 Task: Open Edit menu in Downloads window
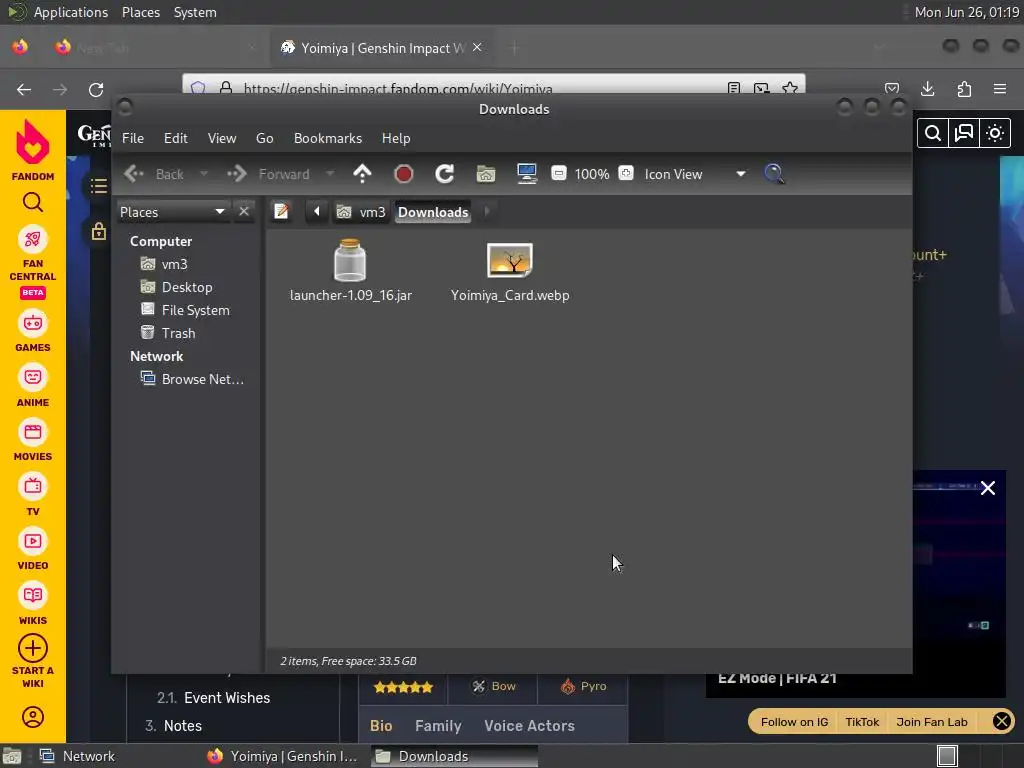pos(176,138)
